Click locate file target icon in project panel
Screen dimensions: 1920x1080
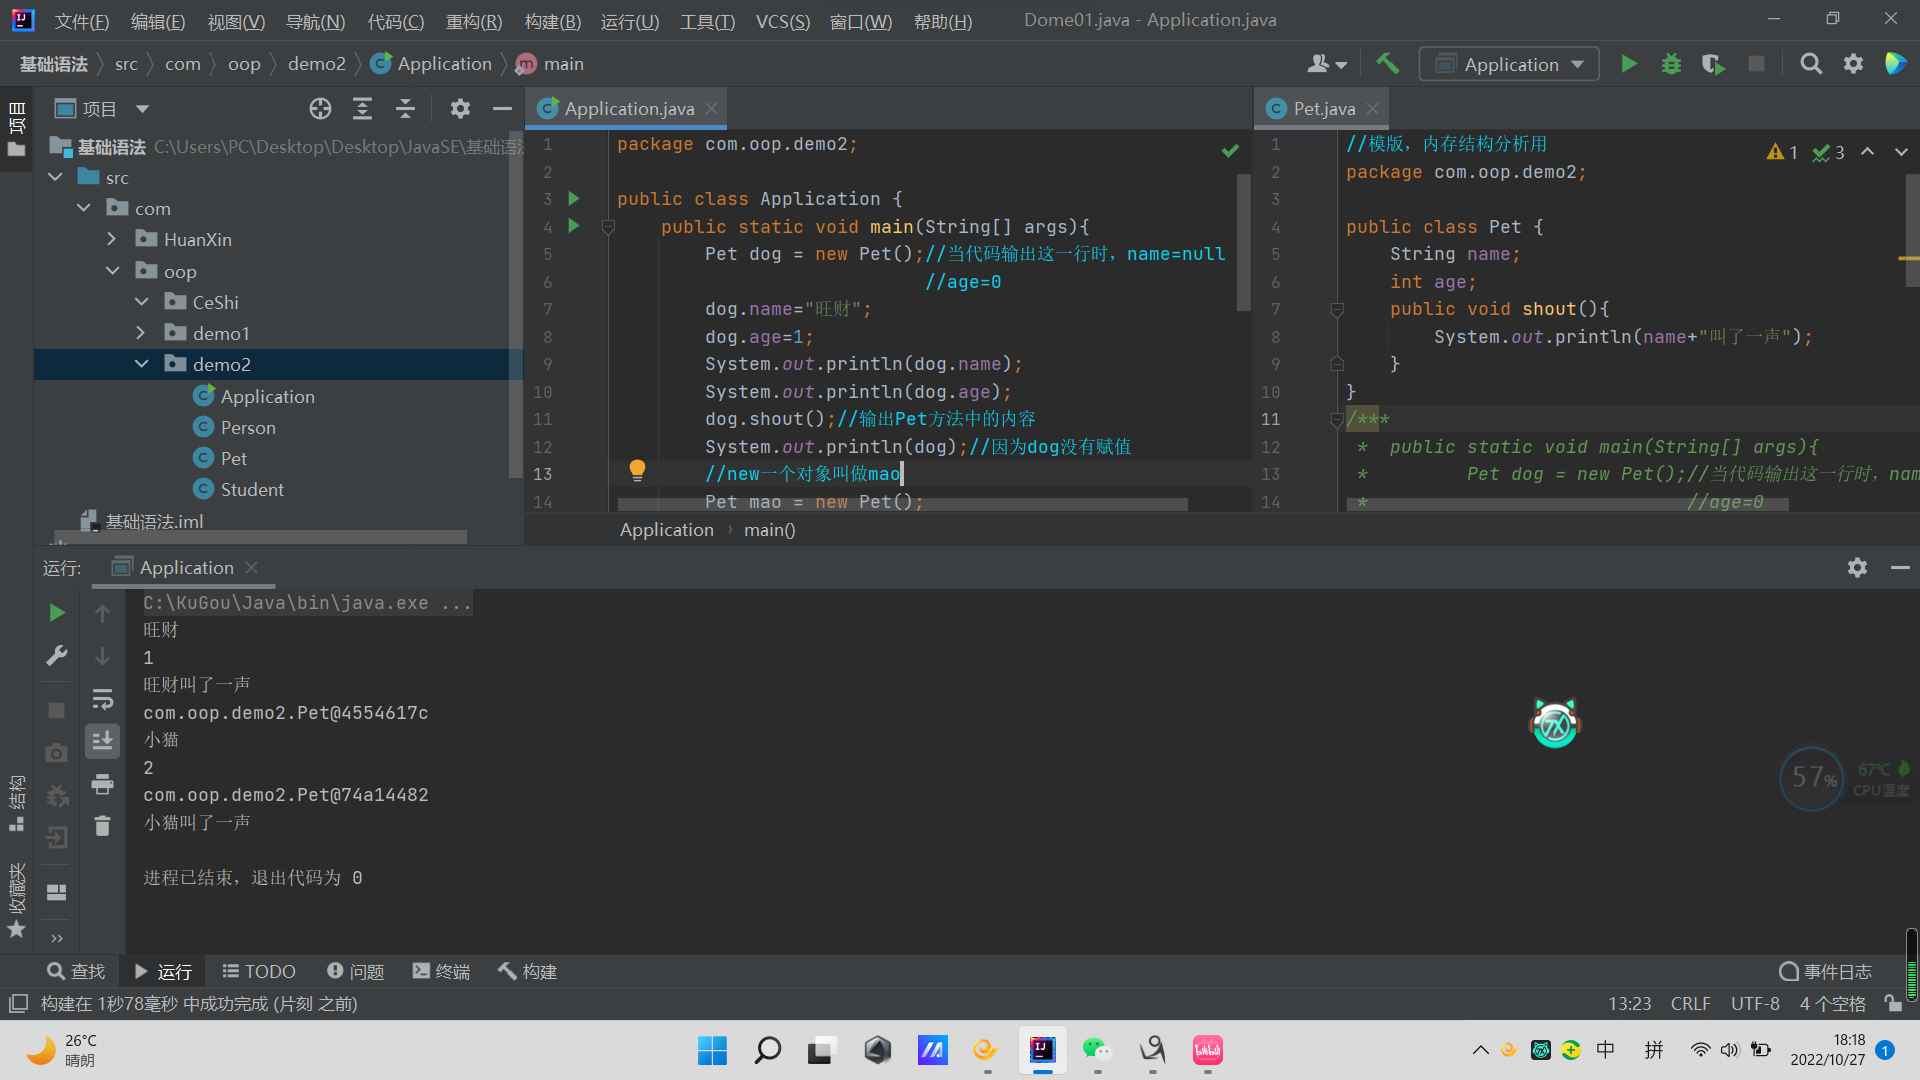tap(320, 109)
